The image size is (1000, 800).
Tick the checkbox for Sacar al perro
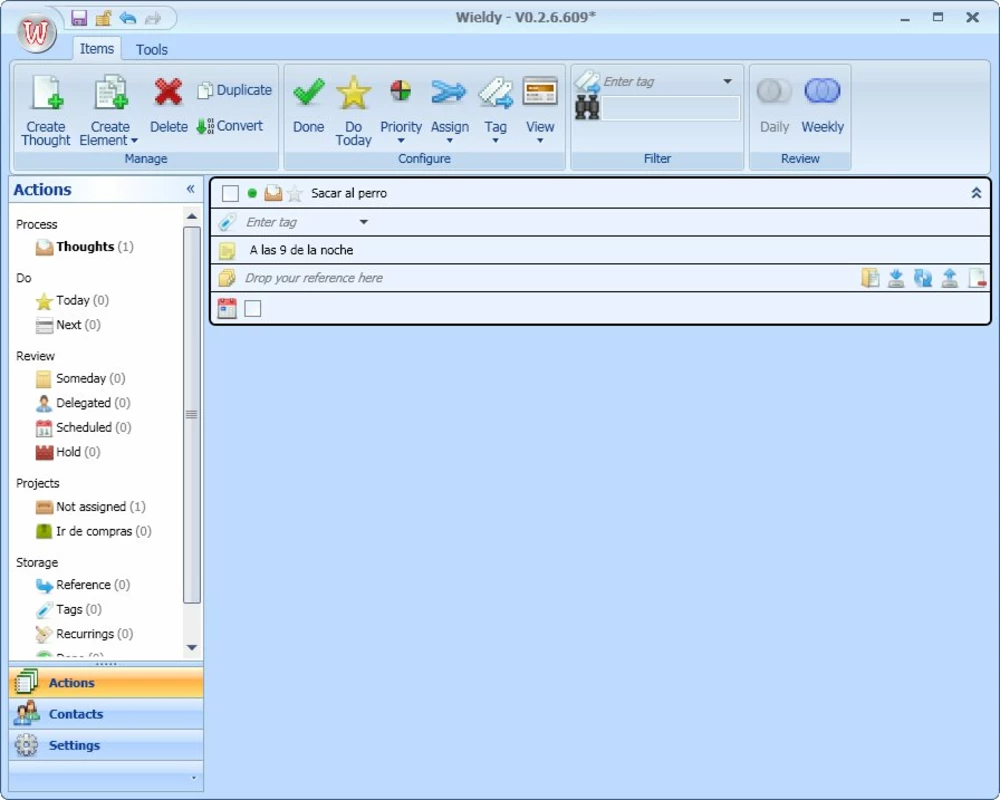[230, 193]
